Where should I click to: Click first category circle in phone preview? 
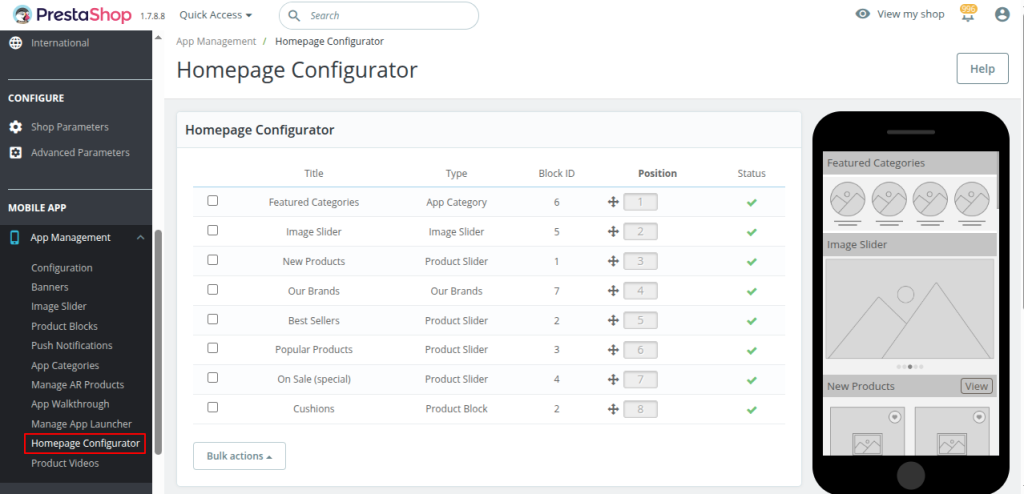coord(847,199)
